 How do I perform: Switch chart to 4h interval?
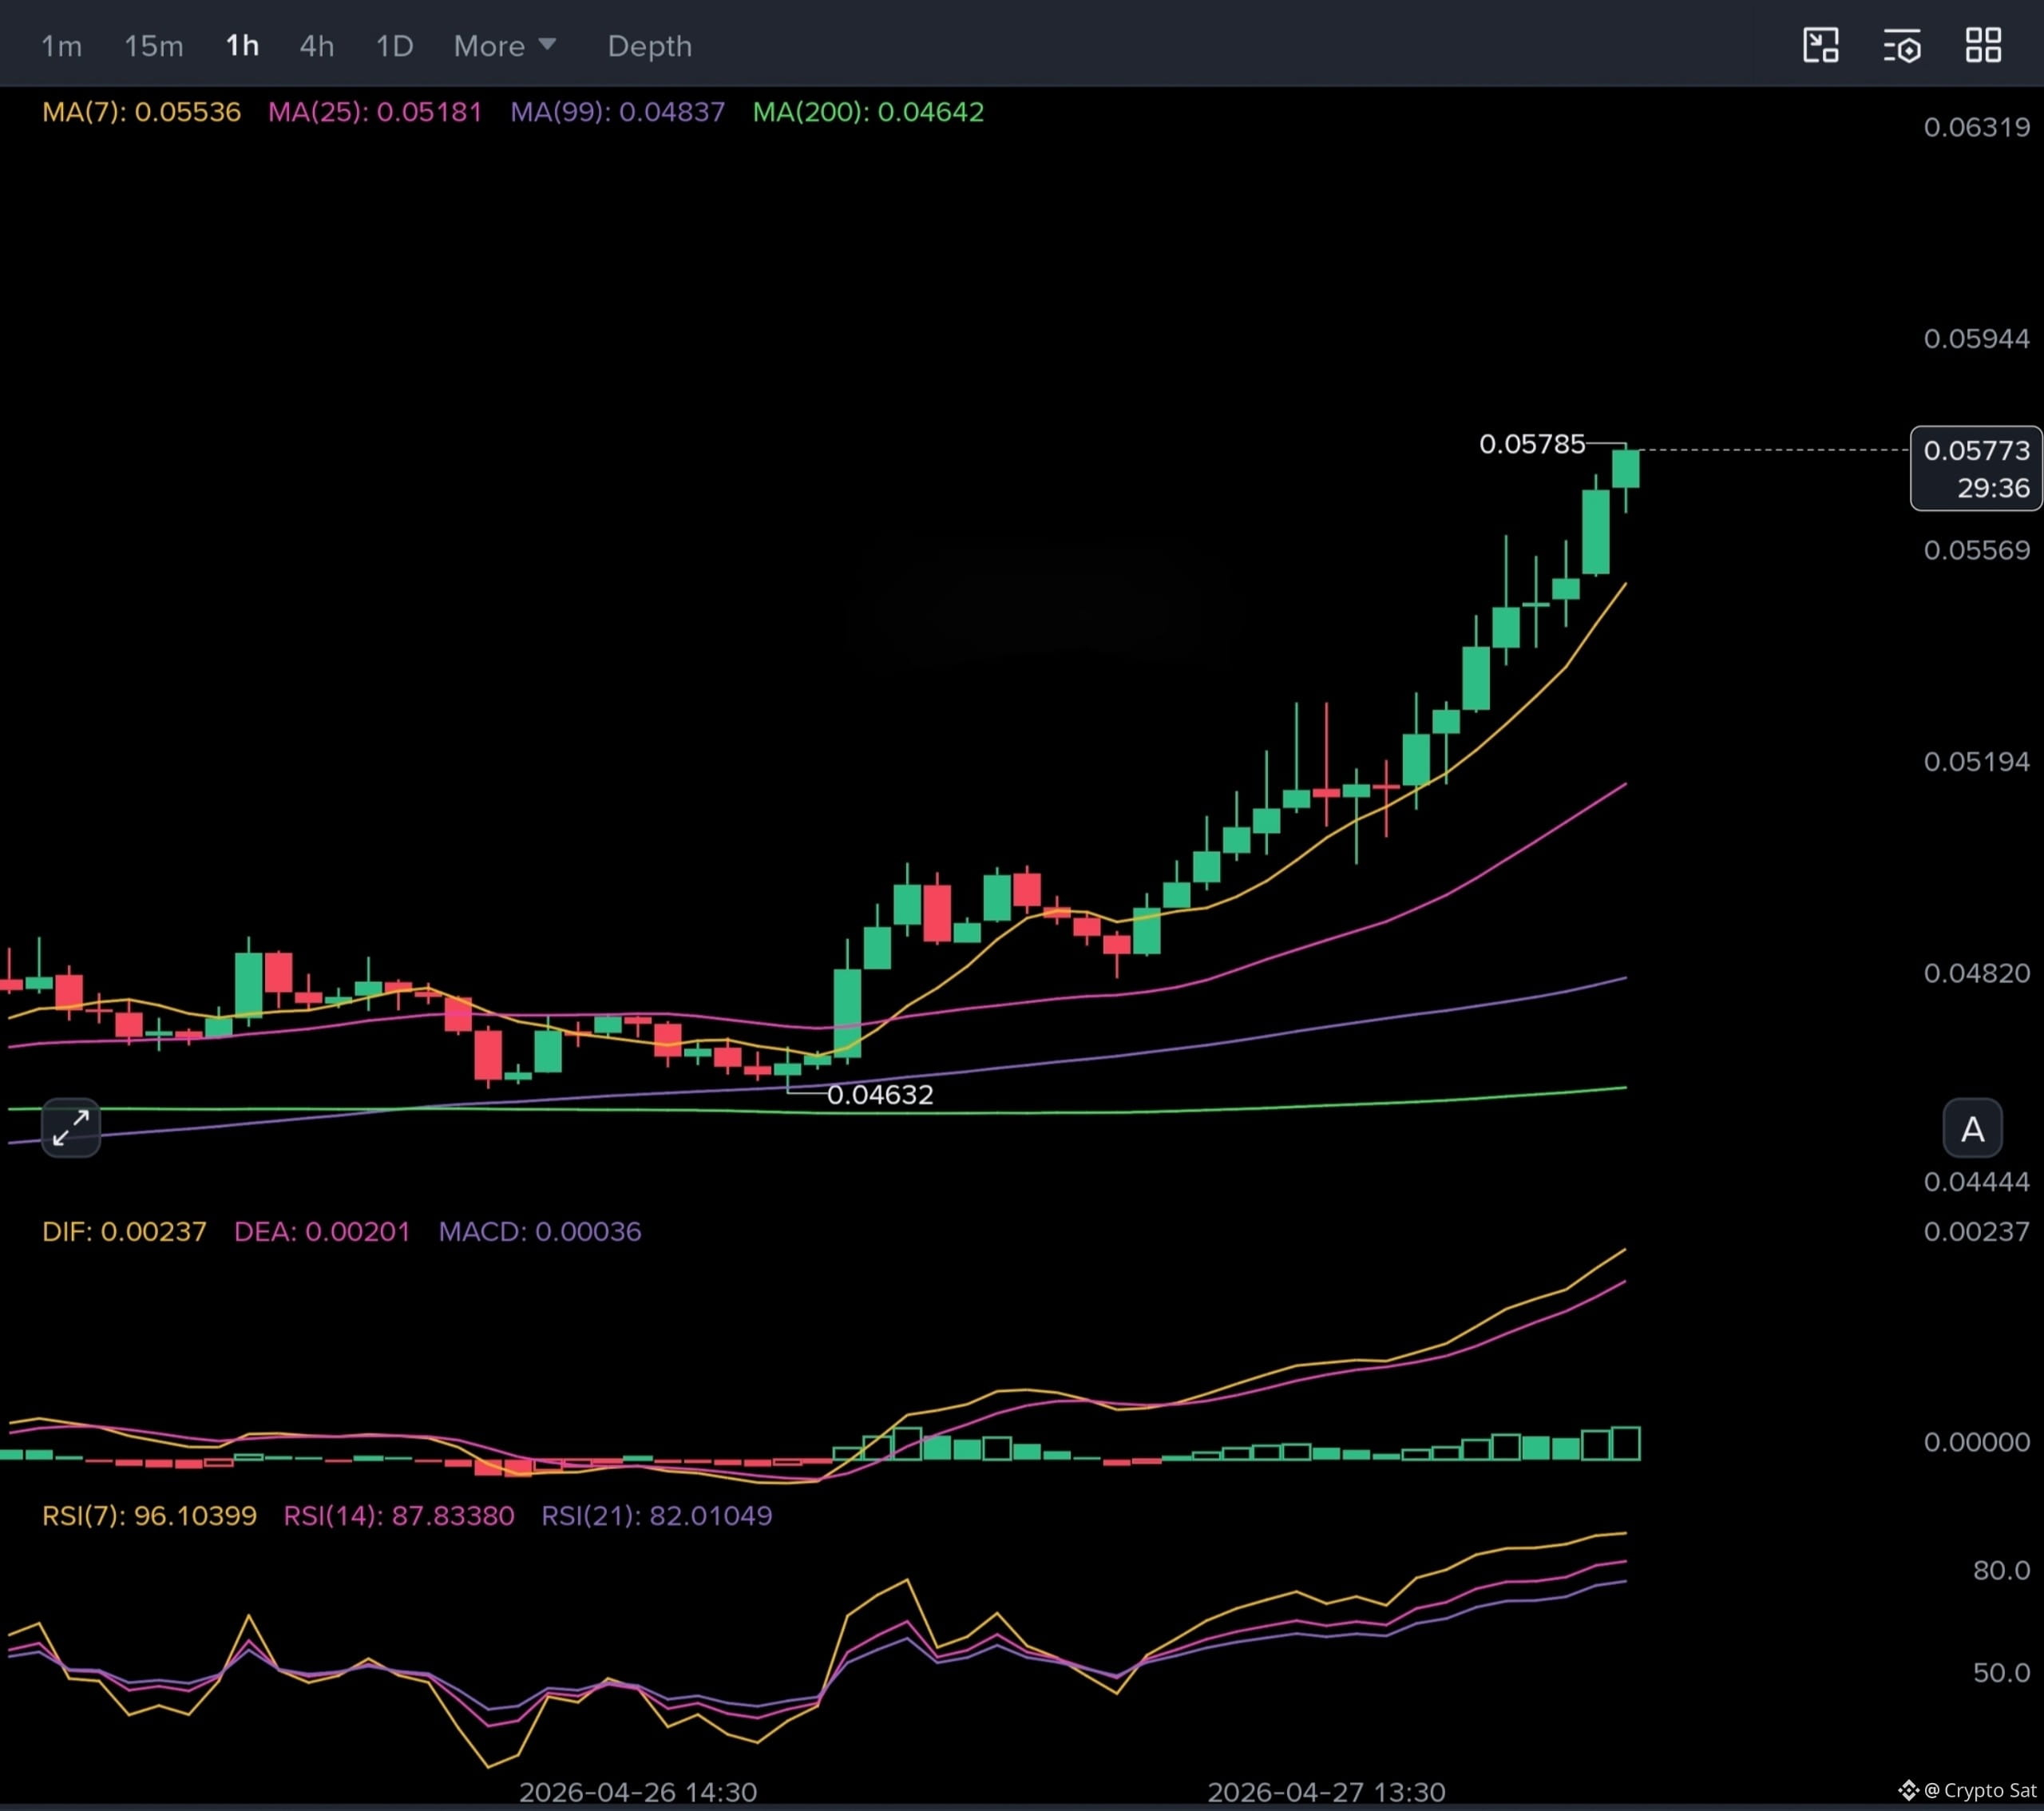(x=317, y=46)
